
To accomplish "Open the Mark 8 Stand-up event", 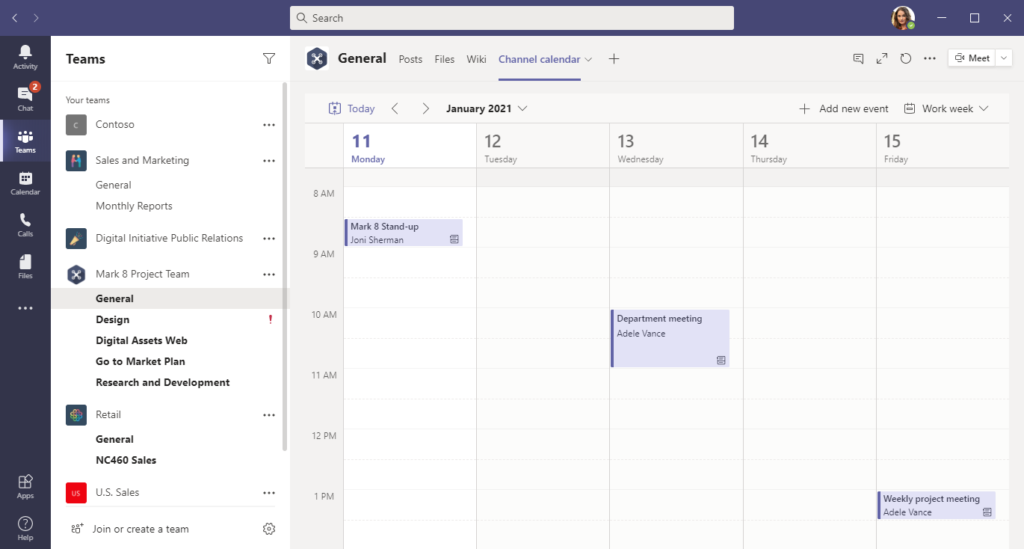I will pos(404,232).
